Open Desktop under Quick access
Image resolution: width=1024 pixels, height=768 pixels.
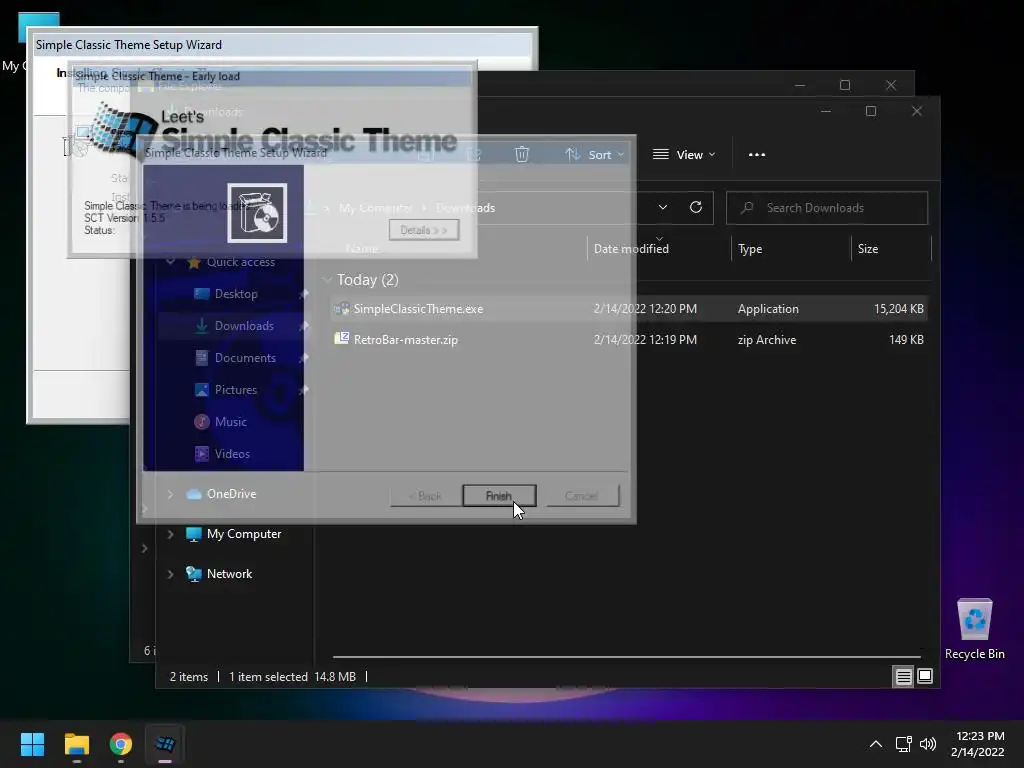click(x=236, y=294)
